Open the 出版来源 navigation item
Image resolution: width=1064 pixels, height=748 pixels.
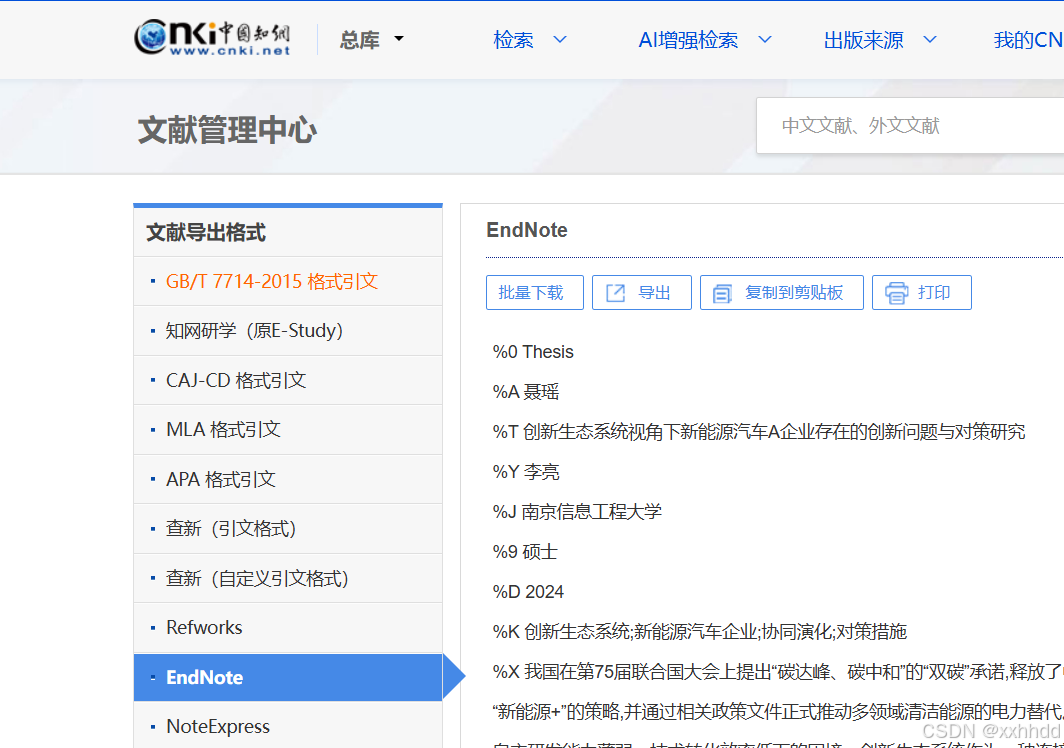click(864, 40)
